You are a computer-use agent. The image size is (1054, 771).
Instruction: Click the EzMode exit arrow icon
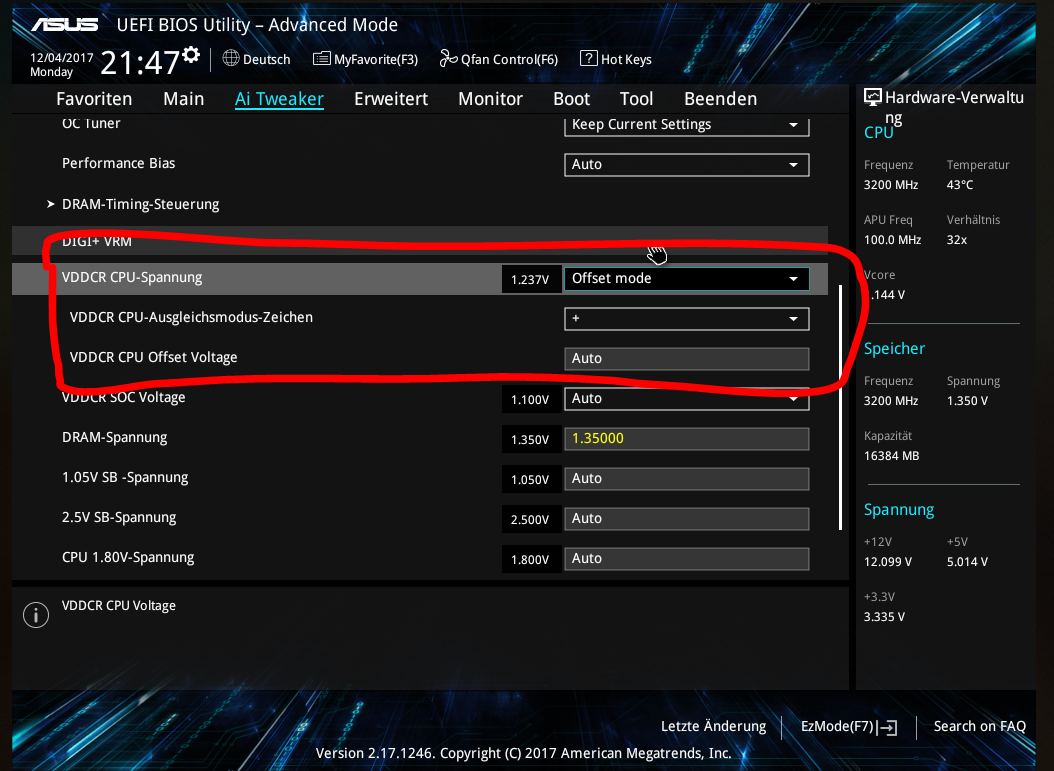click(888, 727)
